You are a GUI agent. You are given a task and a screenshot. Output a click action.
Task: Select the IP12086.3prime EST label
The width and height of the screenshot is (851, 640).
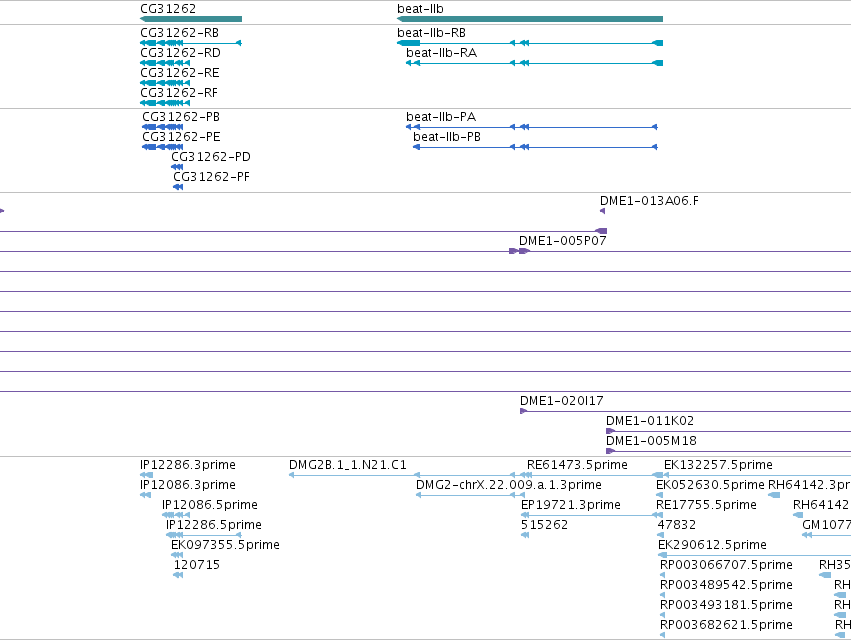click(188, 485)
